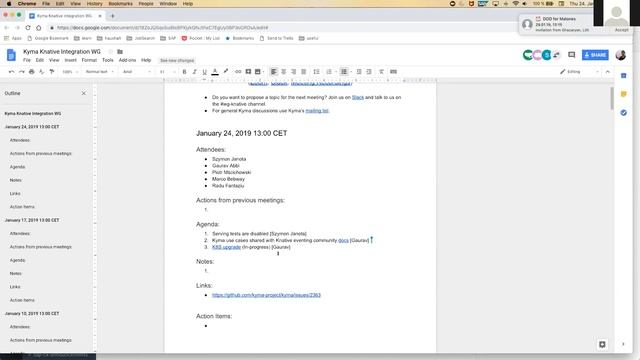This screenshot has width=640, height=360.
Task: Click the See new changes button
Action: 177,60
